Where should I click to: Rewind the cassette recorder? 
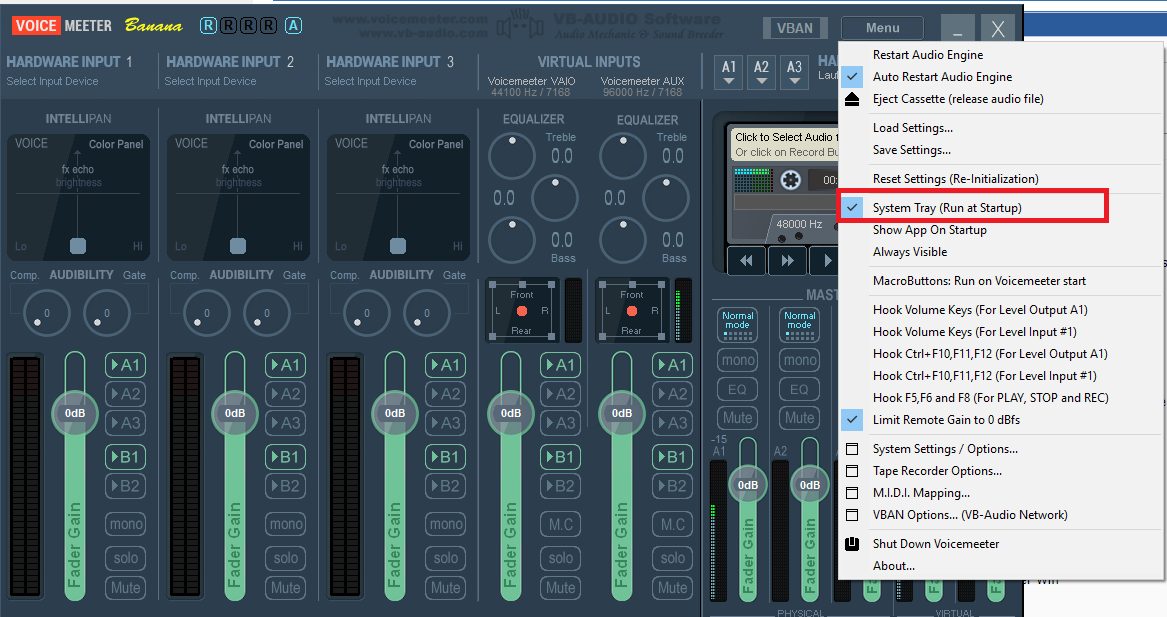click(x=746, y=260)
